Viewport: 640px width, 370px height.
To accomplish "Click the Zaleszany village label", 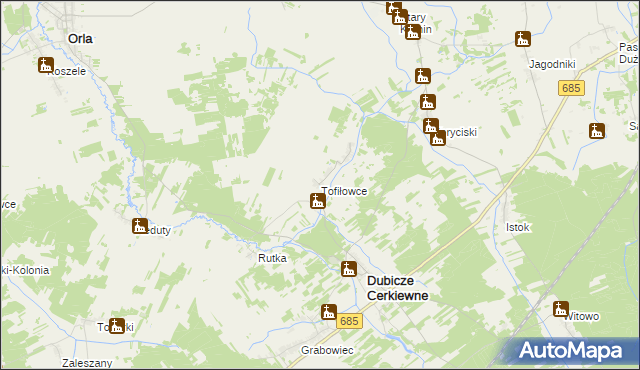I will coord(87,363).
